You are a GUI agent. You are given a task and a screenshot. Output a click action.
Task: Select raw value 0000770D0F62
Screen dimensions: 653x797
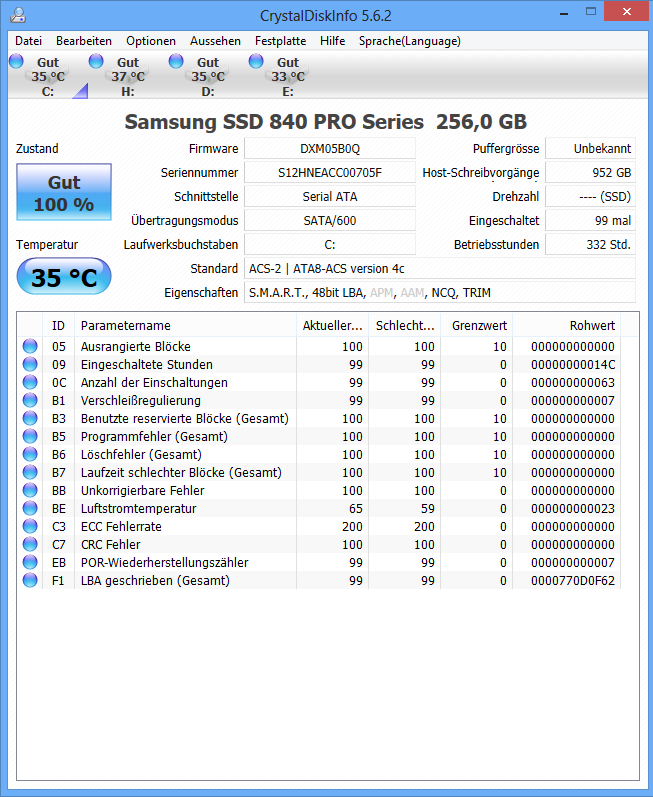point(573,580)
